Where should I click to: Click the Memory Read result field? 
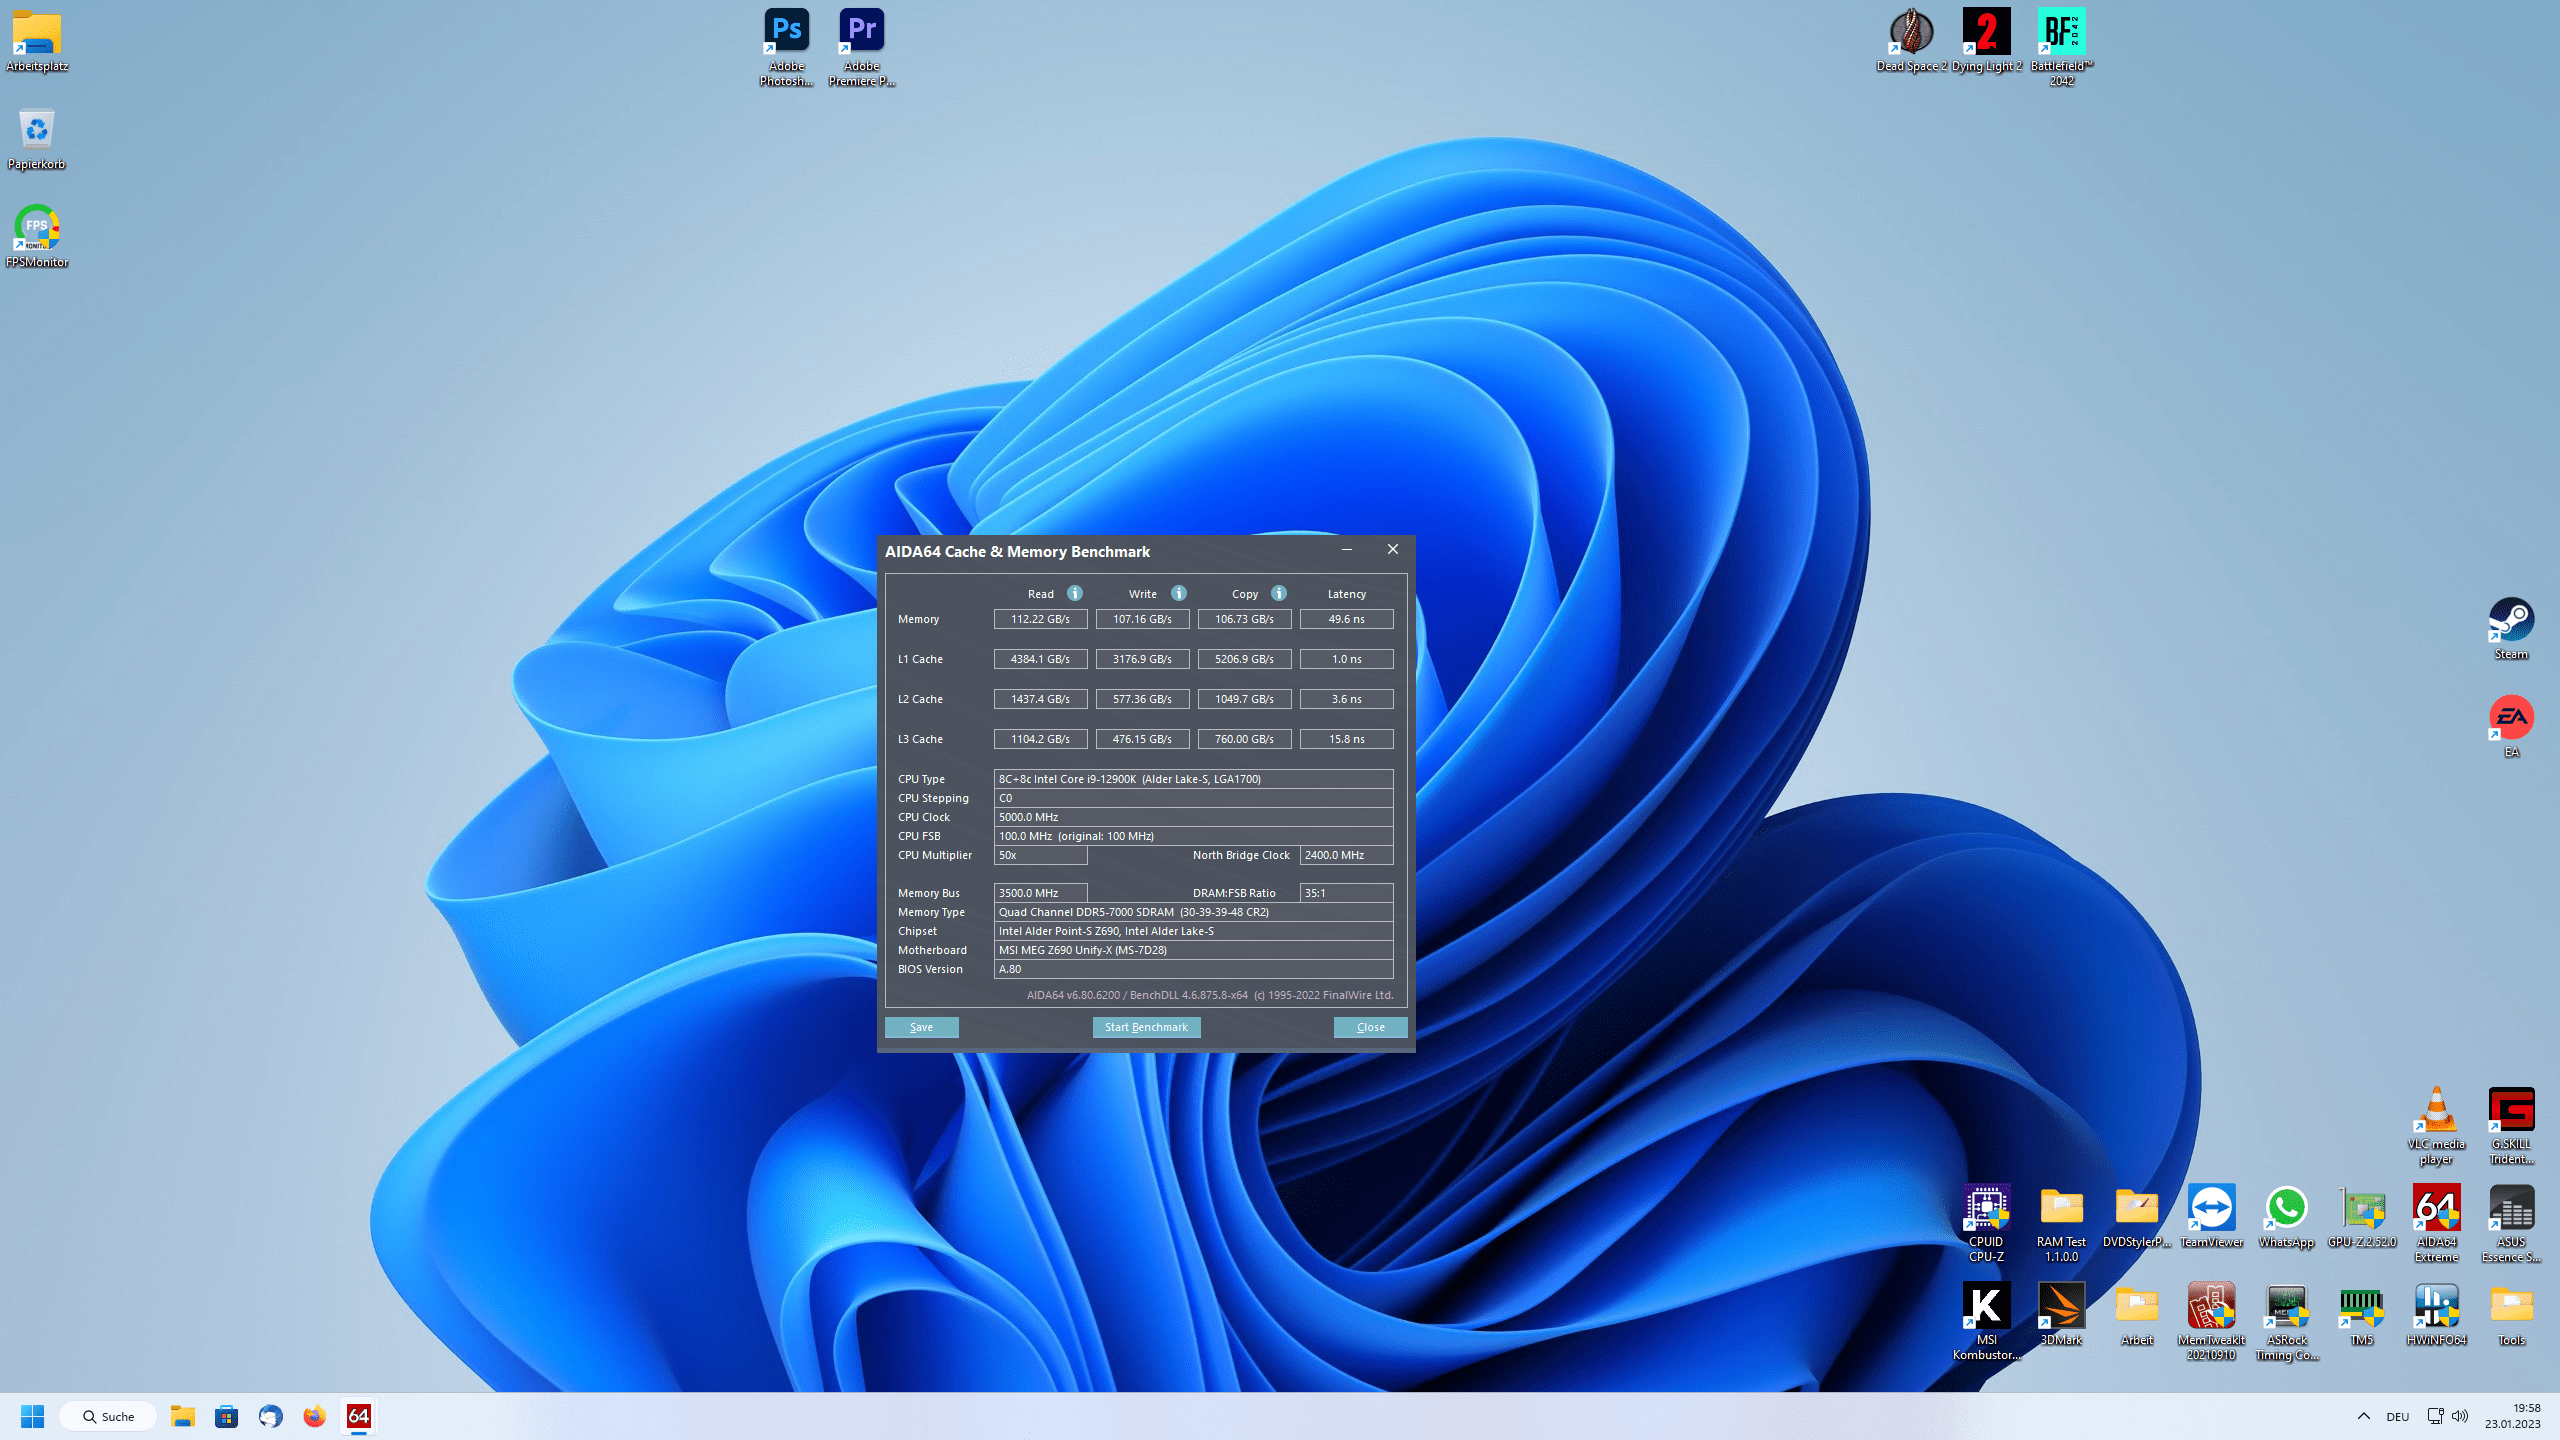coord(1040,619)
